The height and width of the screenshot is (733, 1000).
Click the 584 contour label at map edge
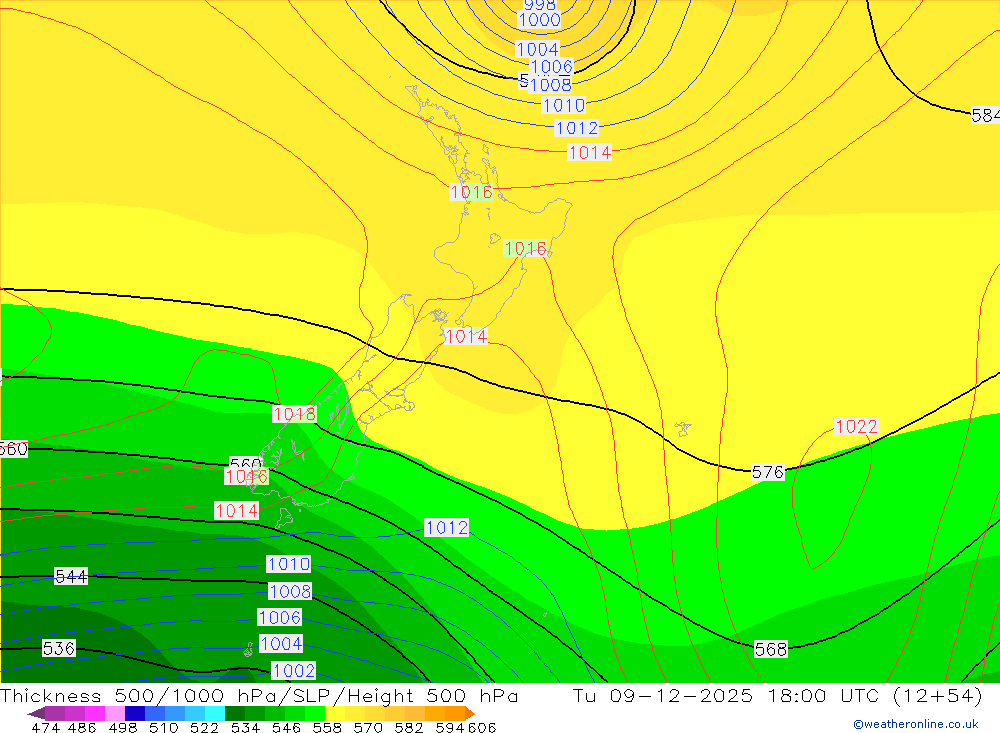(x=985, y=115)
